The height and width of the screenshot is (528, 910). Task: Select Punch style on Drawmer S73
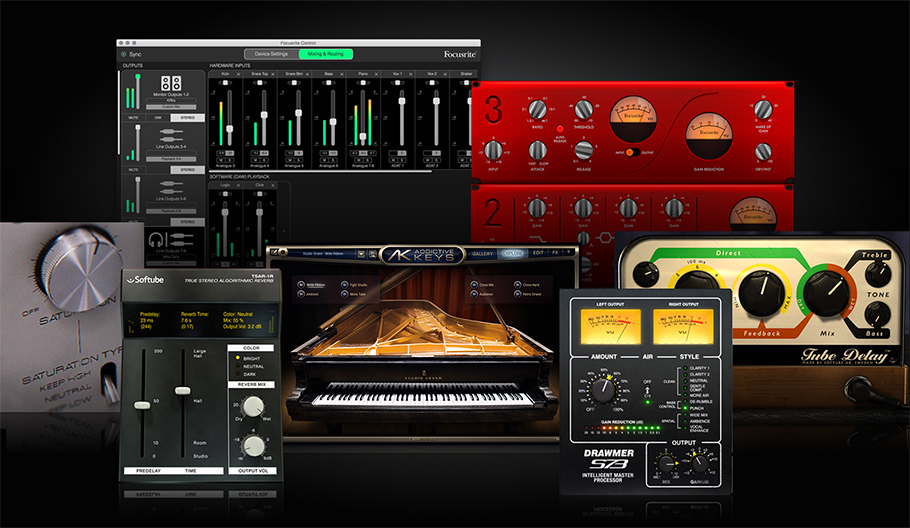click(x=685, y=408)
